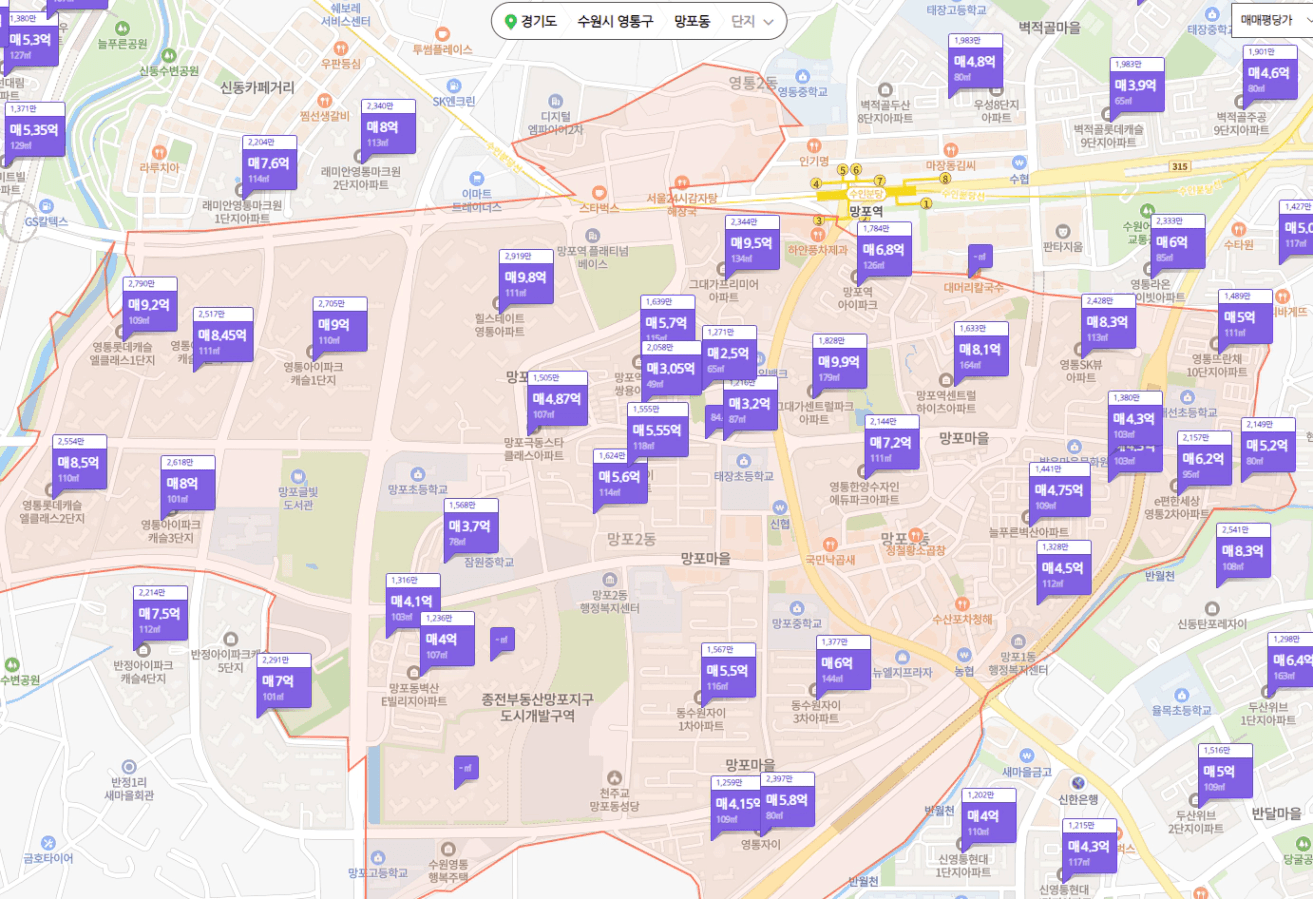1313x899 pixels.
Task: Click the 투썸플레이스 cafe icon
Action: tap(441, 32)
